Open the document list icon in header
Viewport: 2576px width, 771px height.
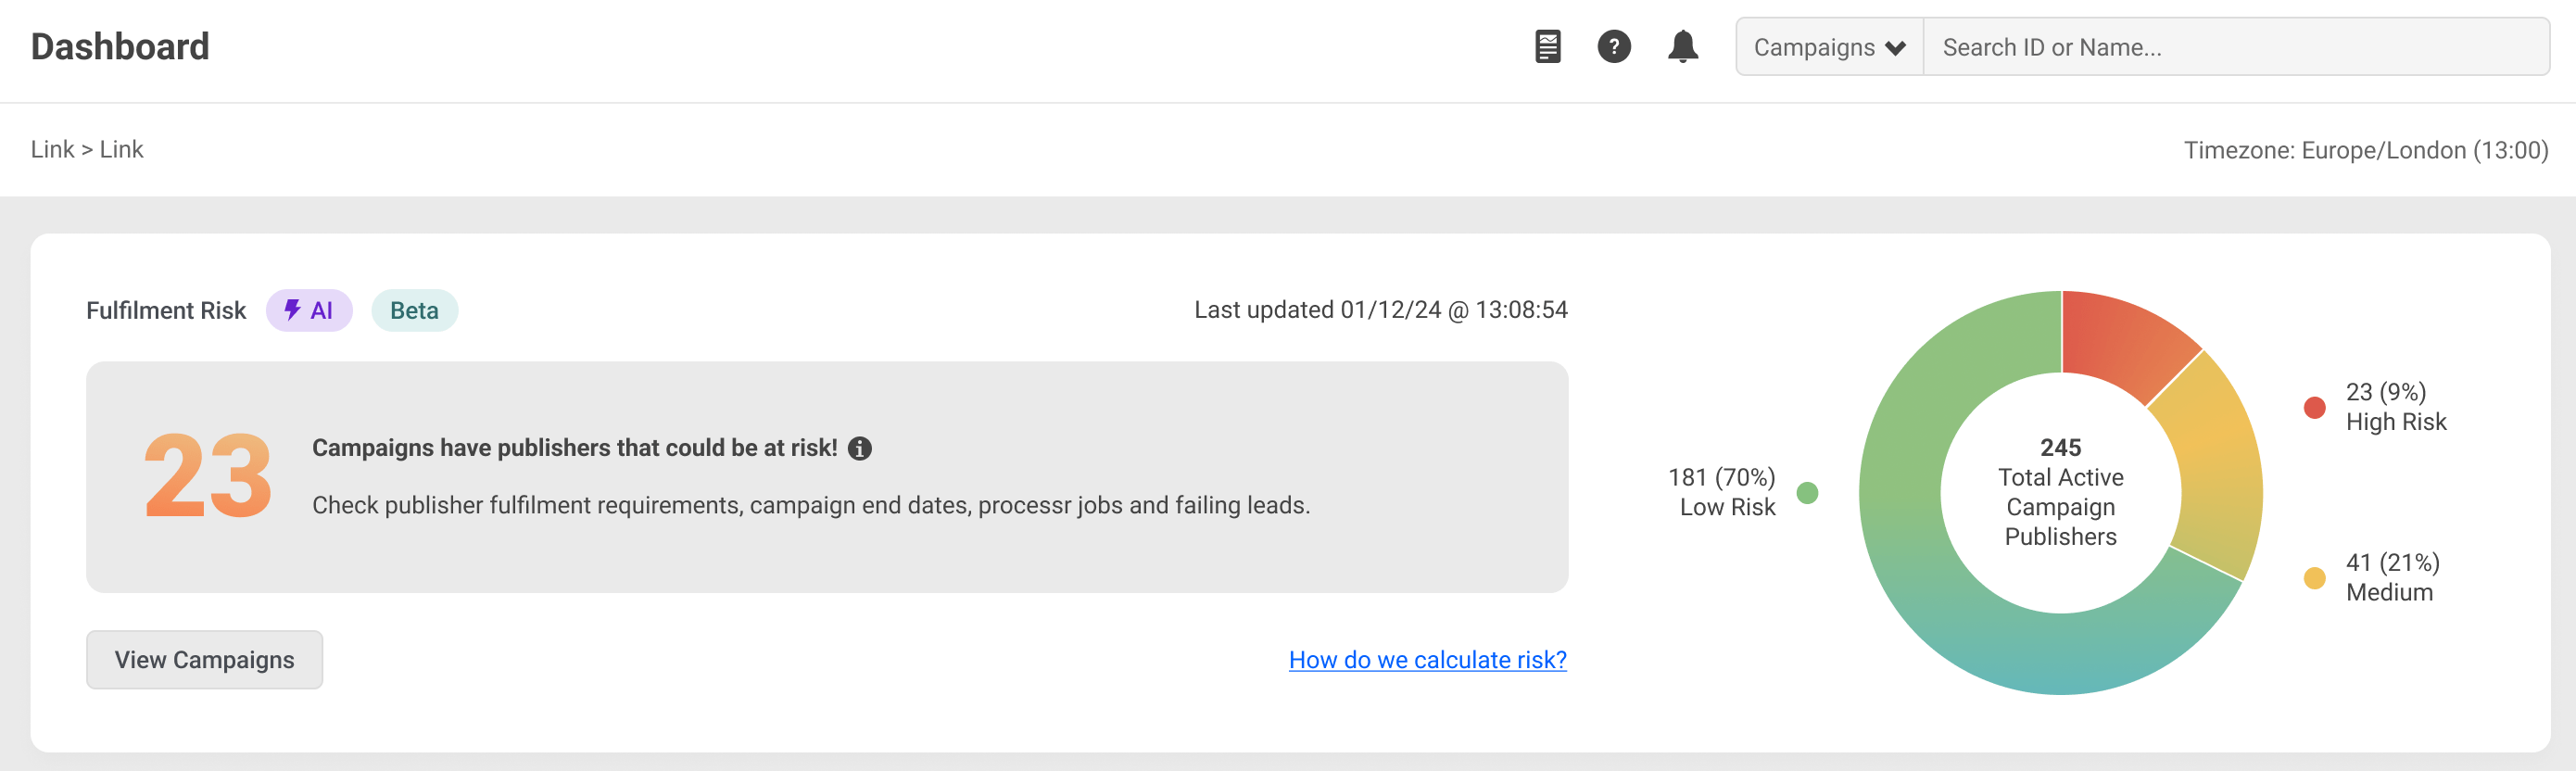pyautogui.click(x=1547, y=46)
